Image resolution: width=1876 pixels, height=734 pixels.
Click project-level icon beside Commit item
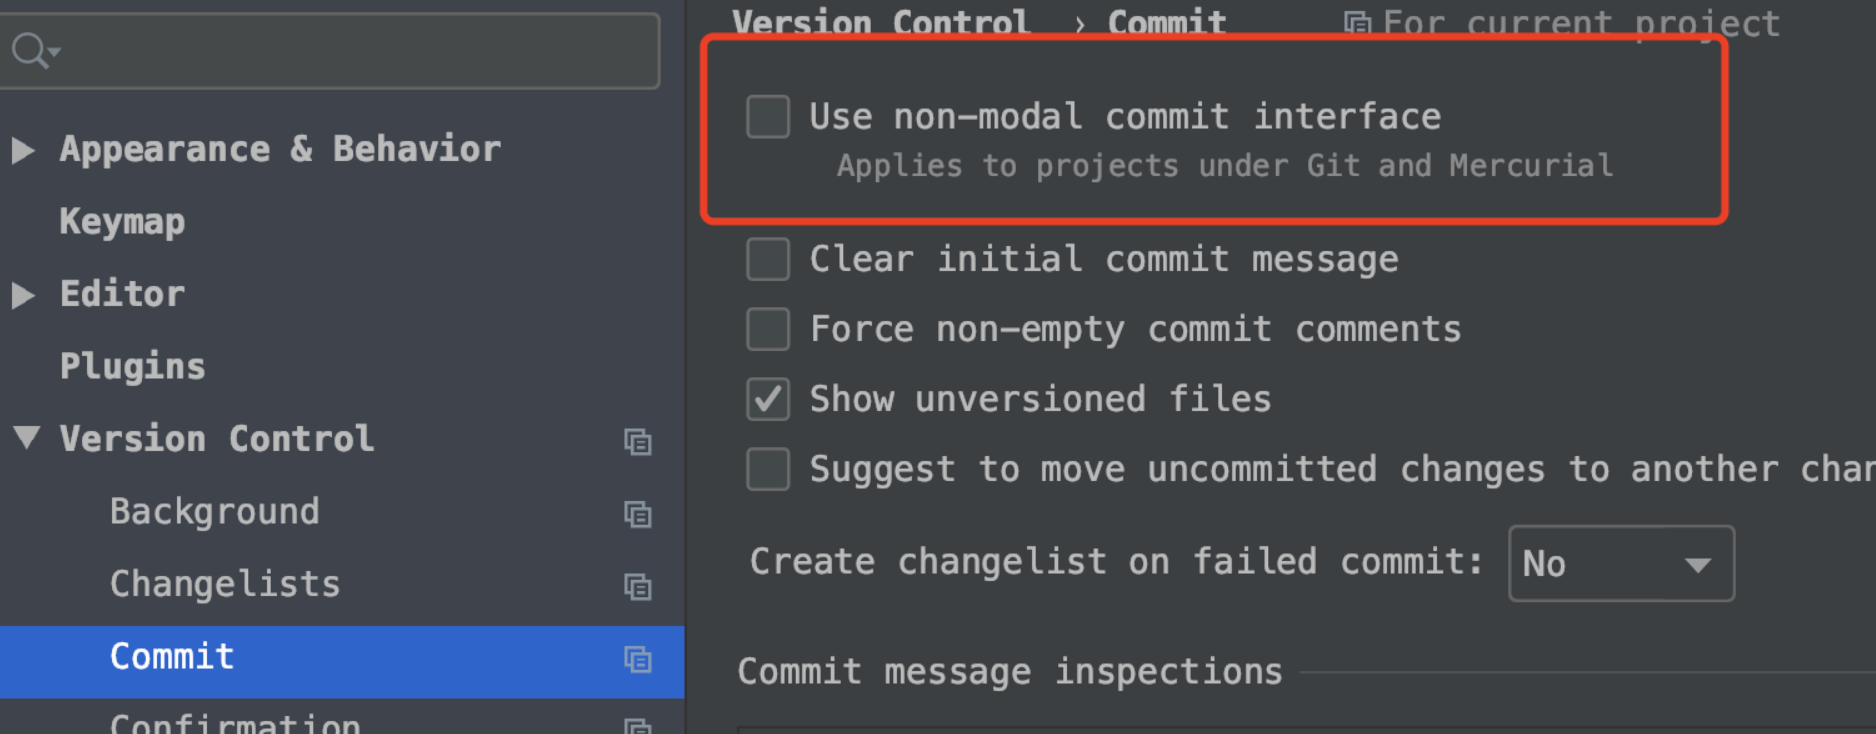637,659
